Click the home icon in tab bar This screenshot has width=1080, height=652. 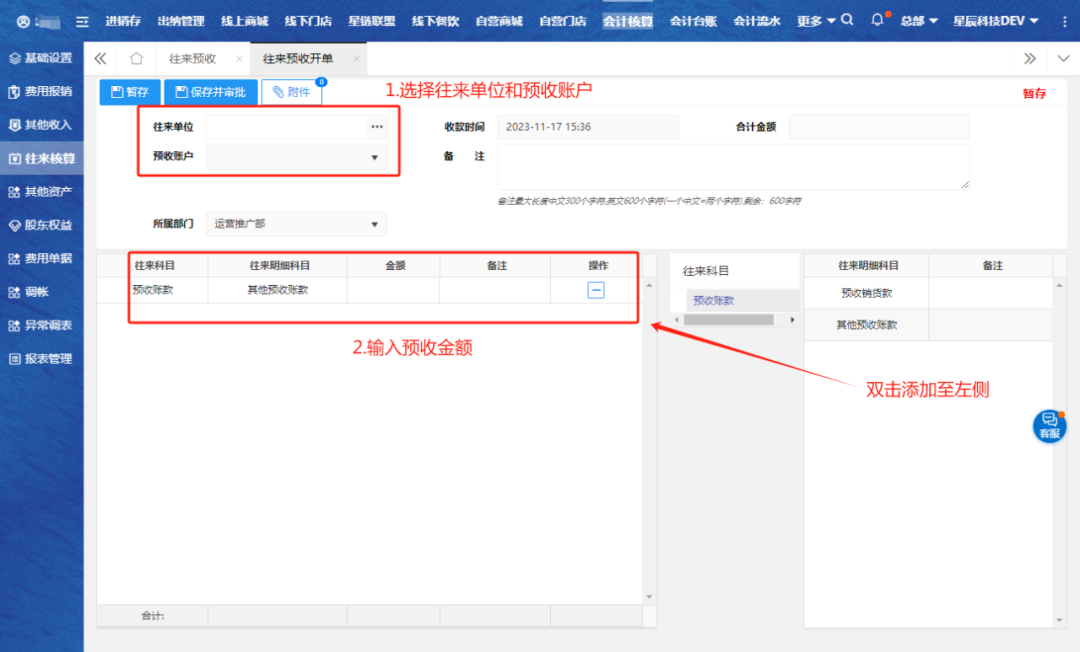click(137, 59)
